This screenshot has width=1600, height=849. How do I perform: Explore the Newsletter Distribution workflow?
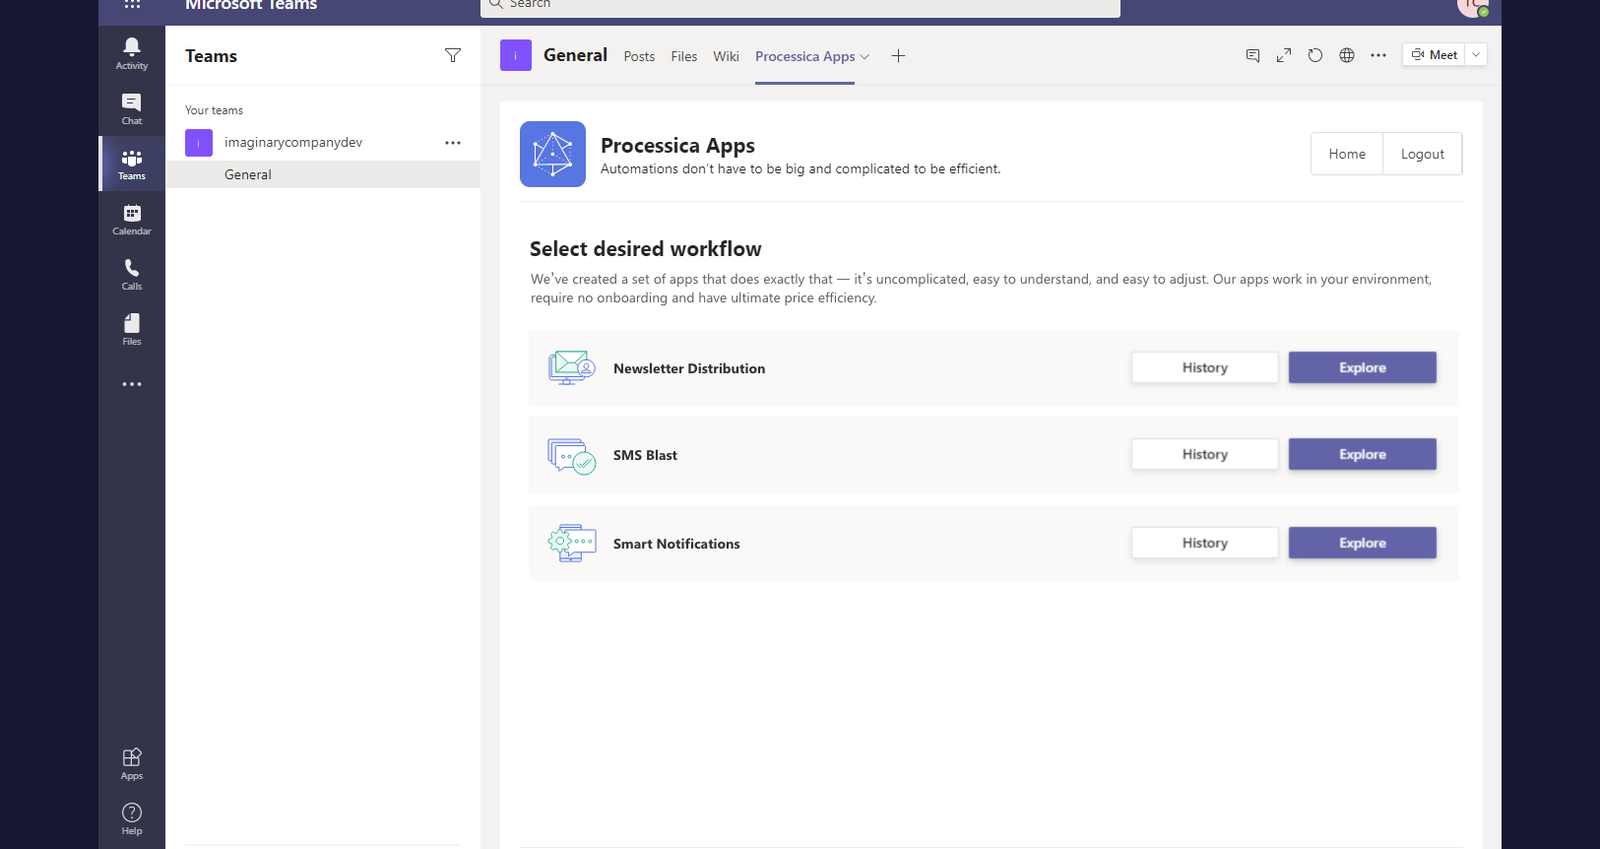point(1362,368)
